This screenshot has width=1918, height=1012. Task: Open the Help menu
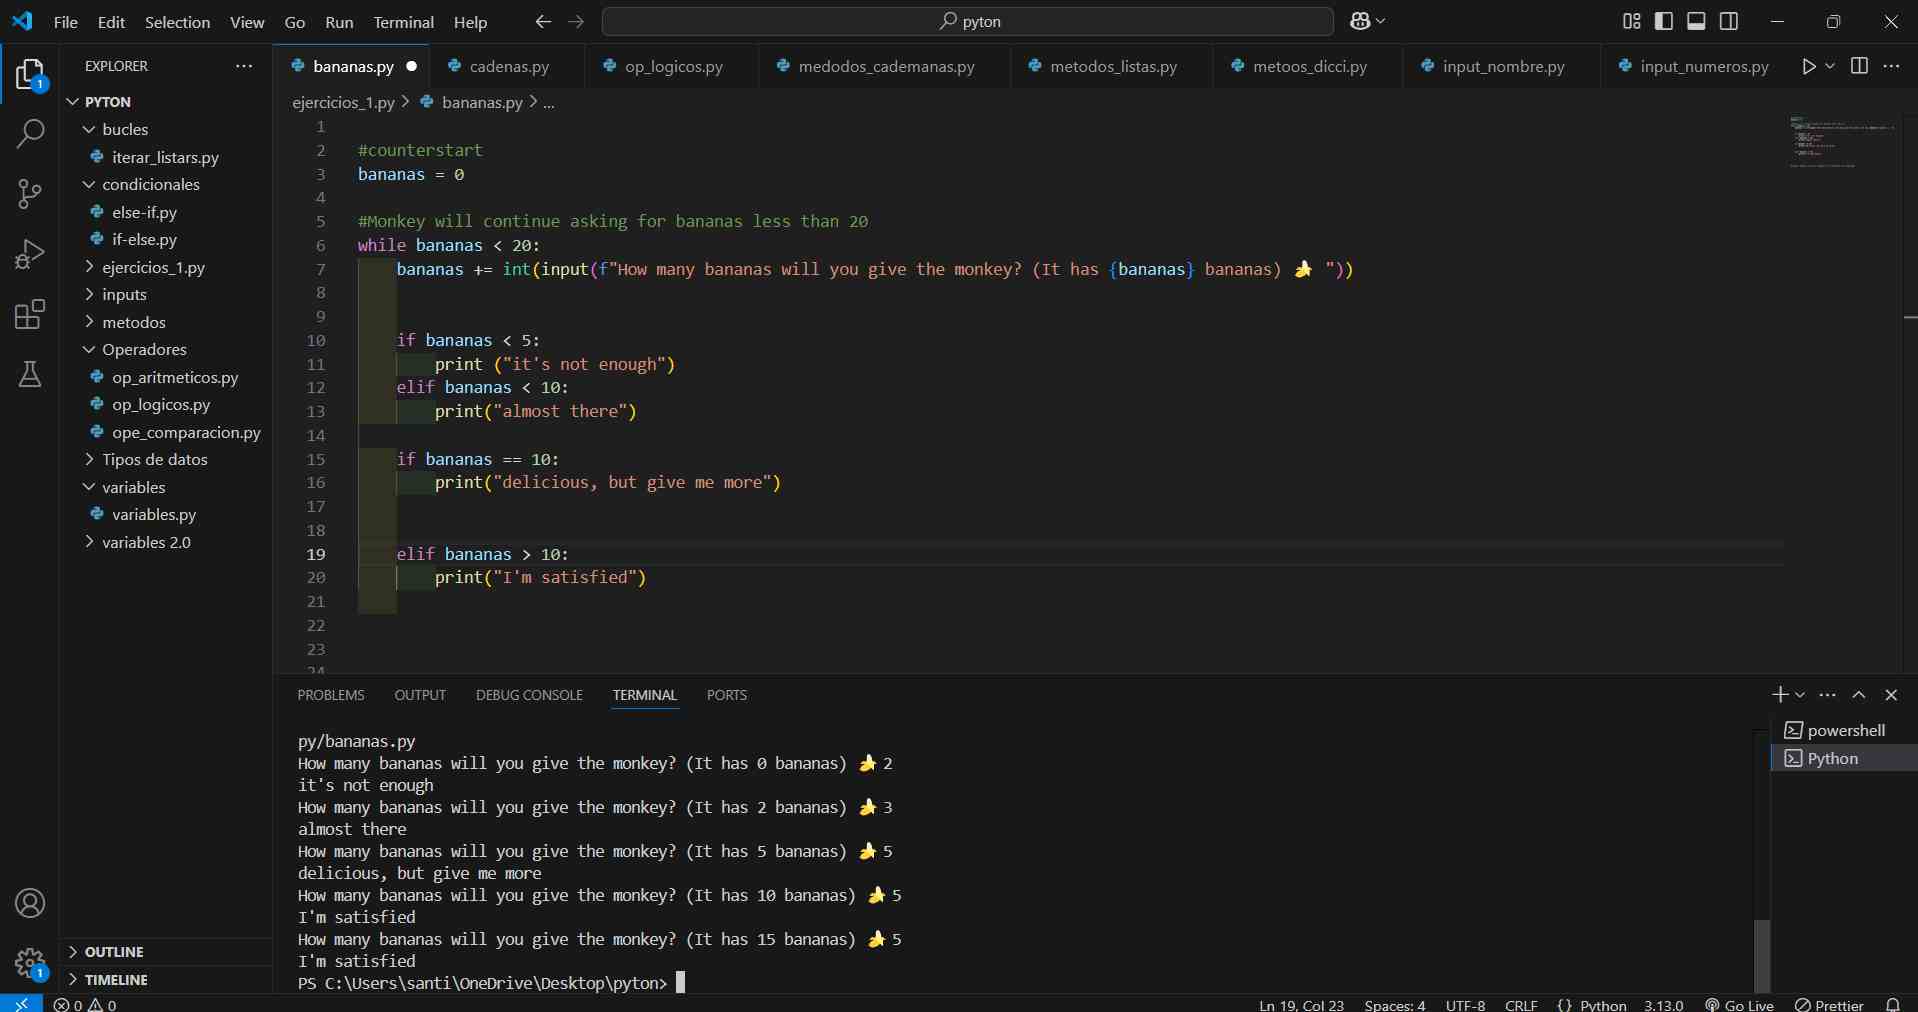coord(470,22)
